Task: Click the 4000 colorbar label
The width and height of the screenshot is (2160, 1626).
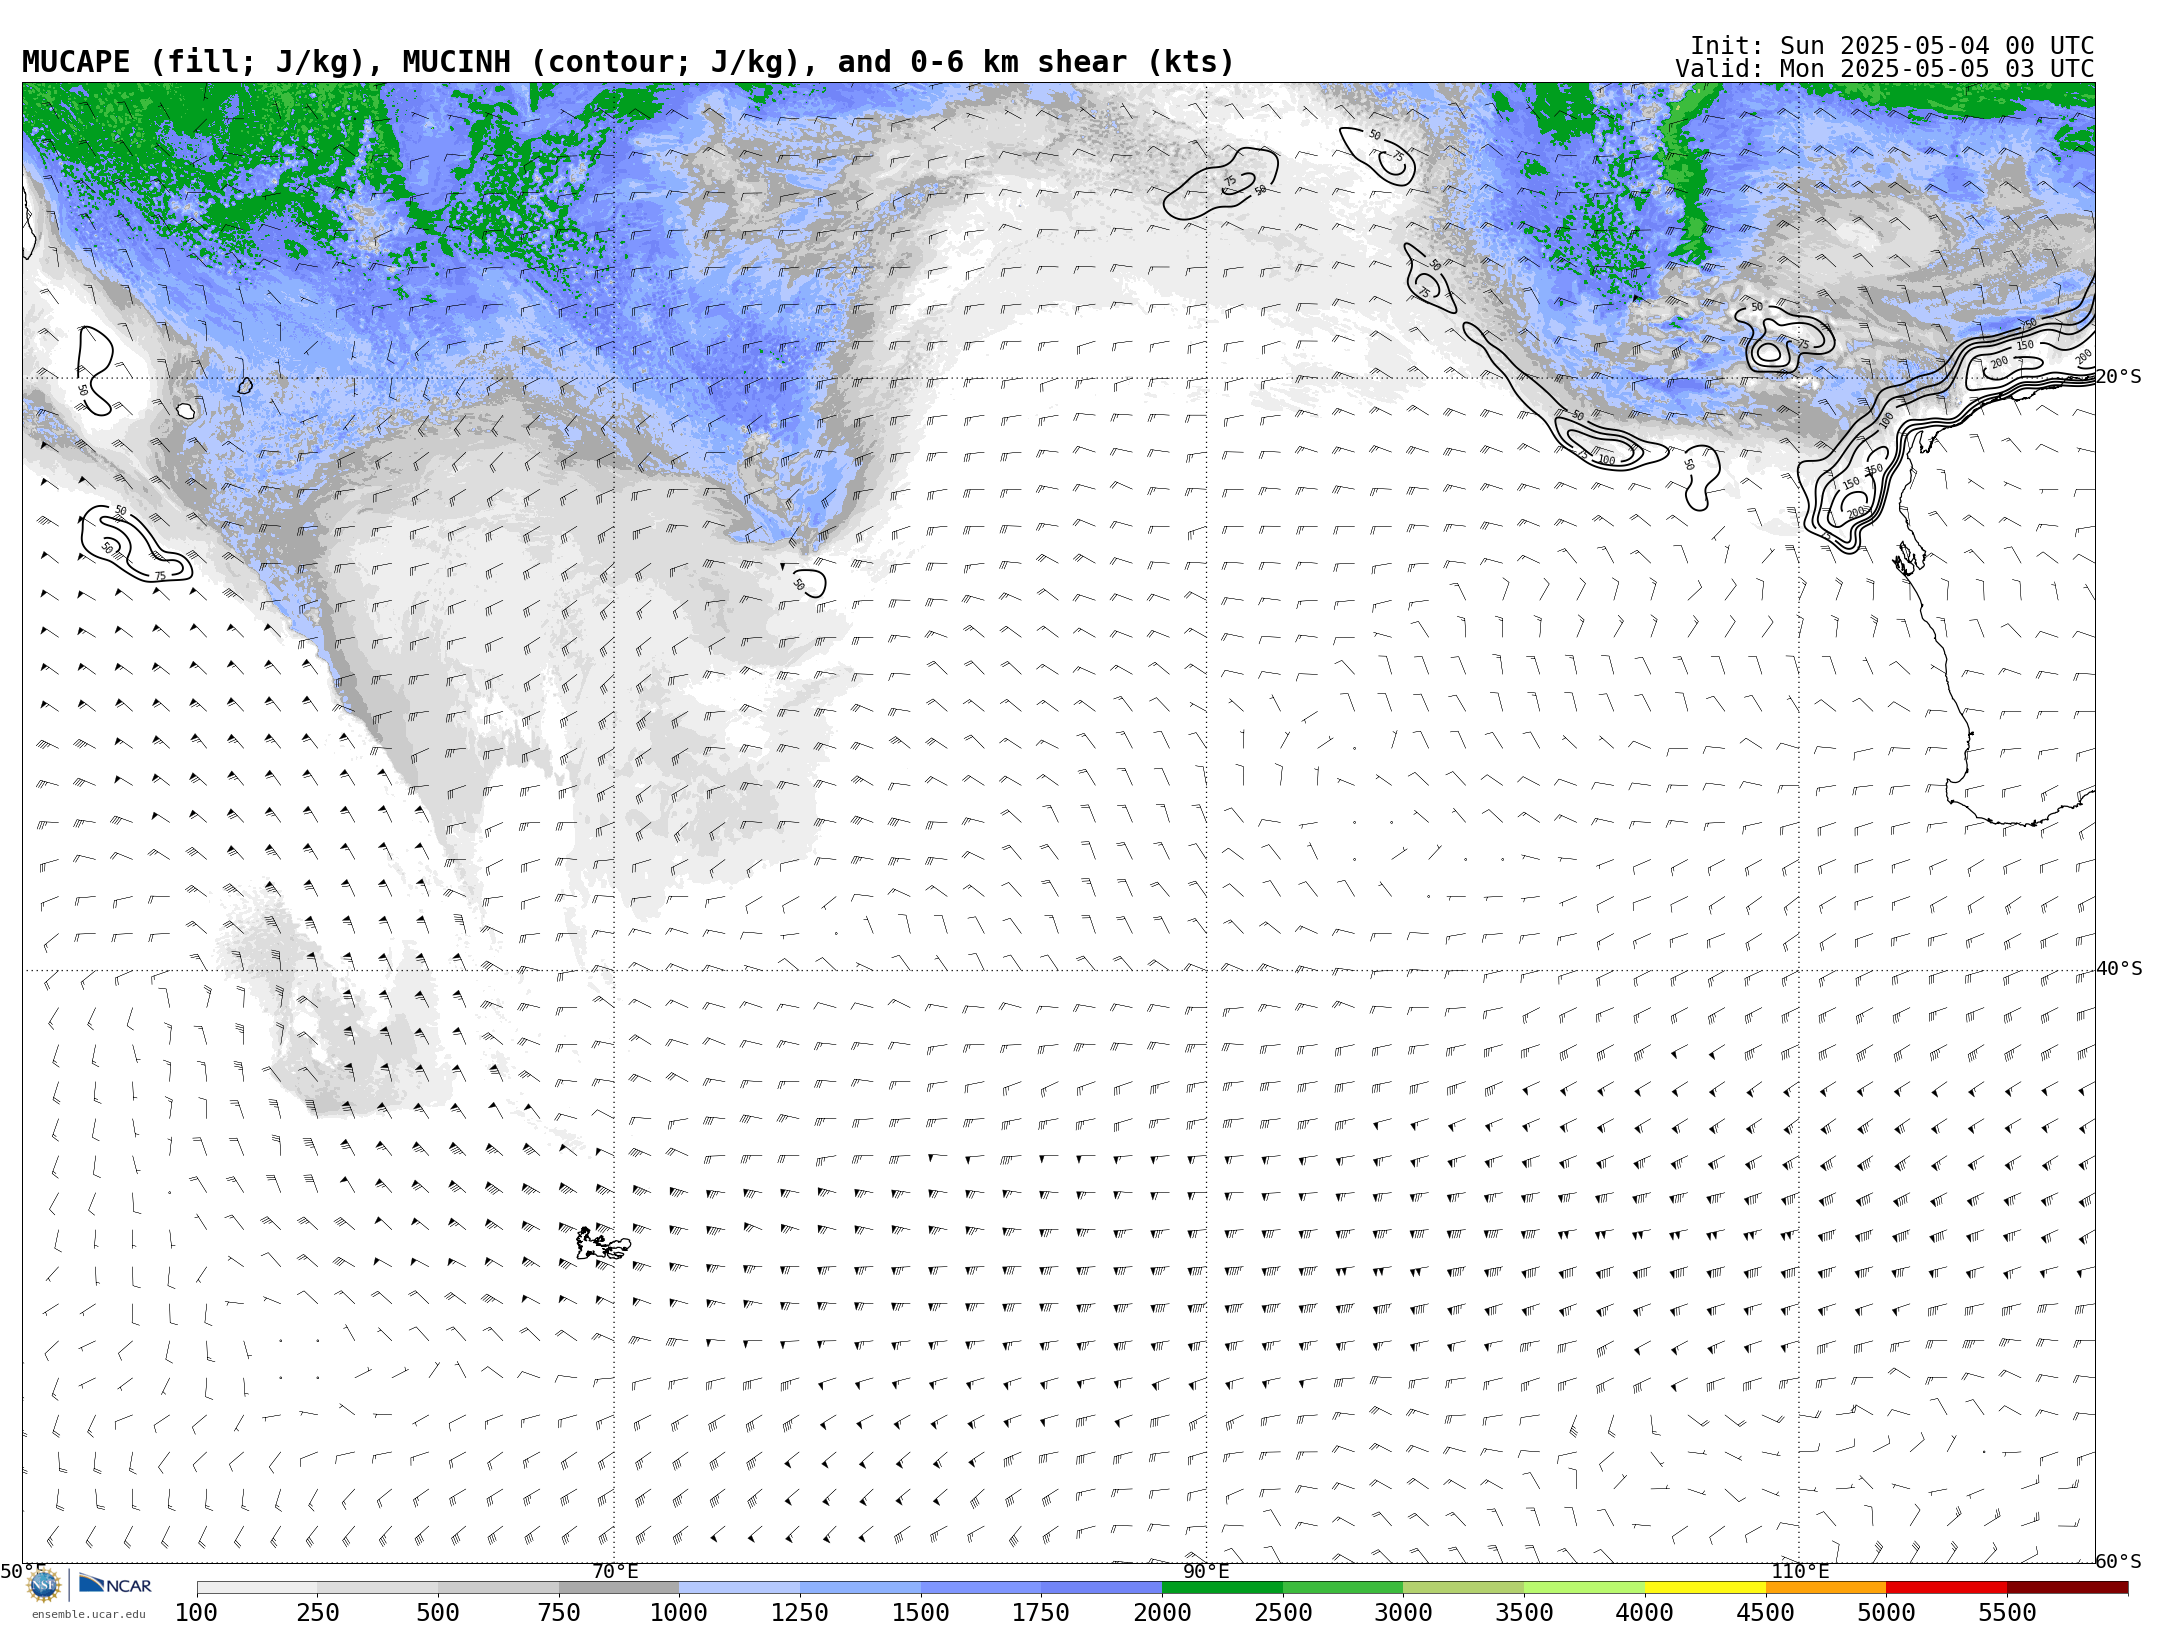Action: pyautogui.click(x=1645, y=1613)
